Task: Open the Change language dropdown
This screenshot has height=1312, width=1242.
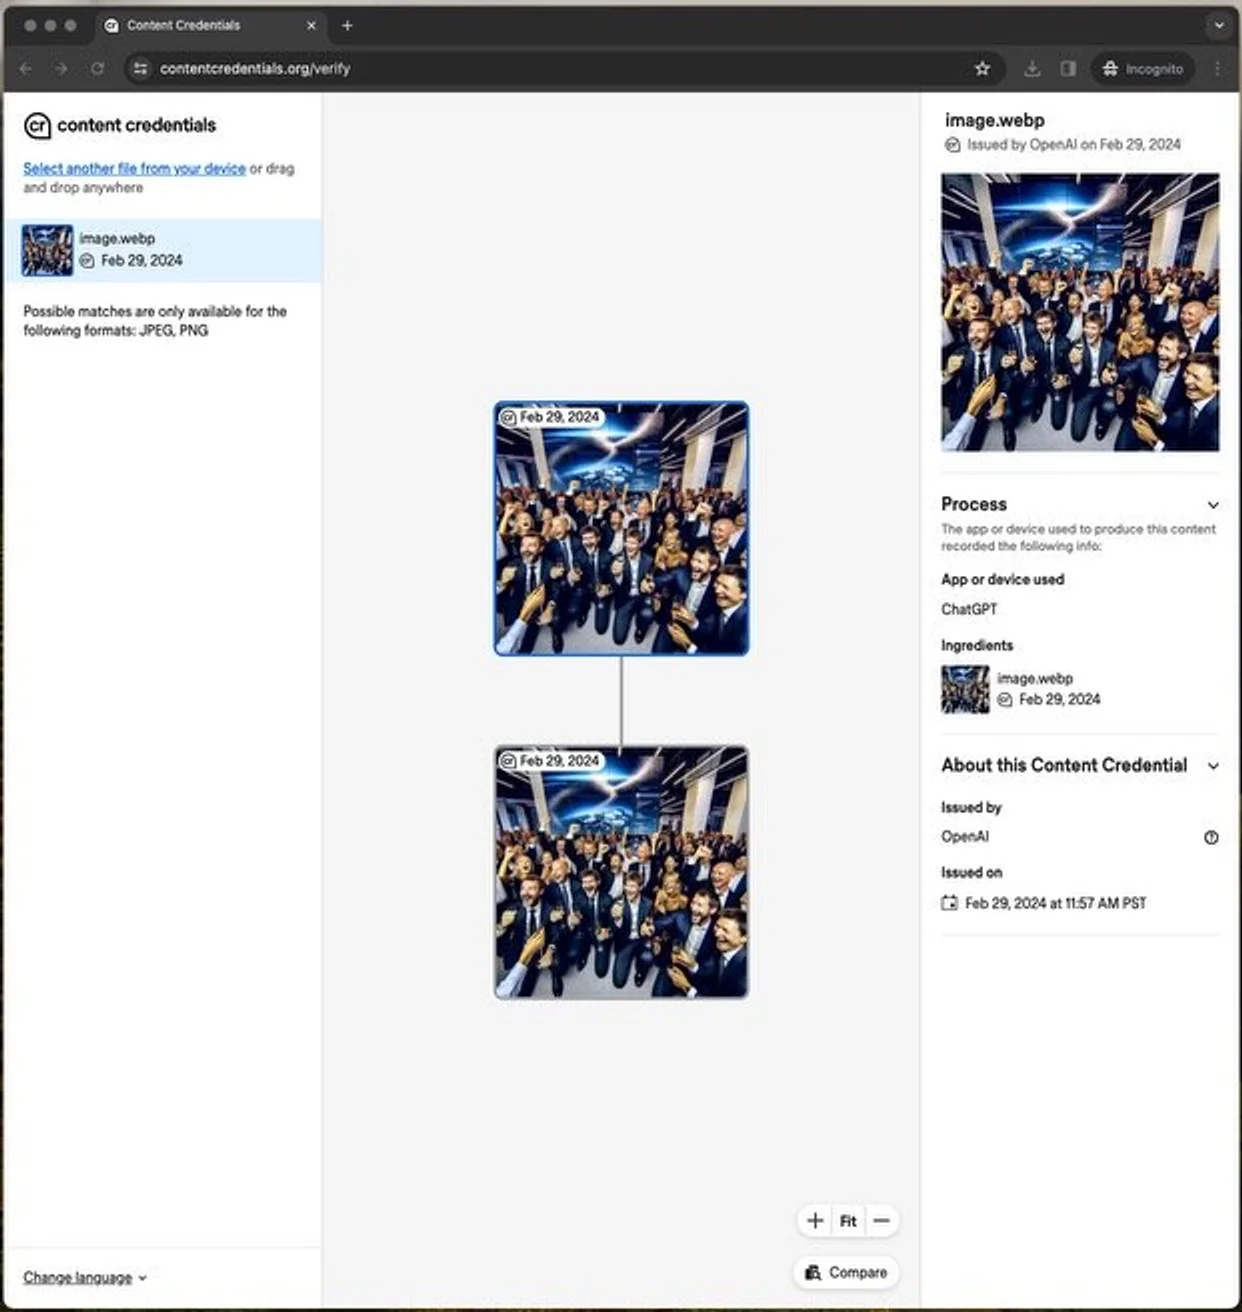Action: (x=85, y=1277)
